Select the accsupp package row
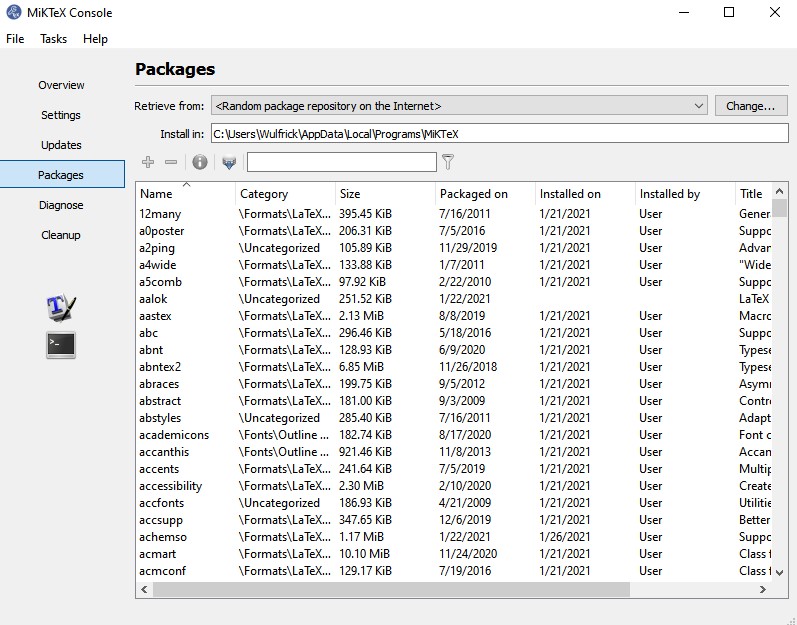The image size is (797, 625). [x=453, y=520]
